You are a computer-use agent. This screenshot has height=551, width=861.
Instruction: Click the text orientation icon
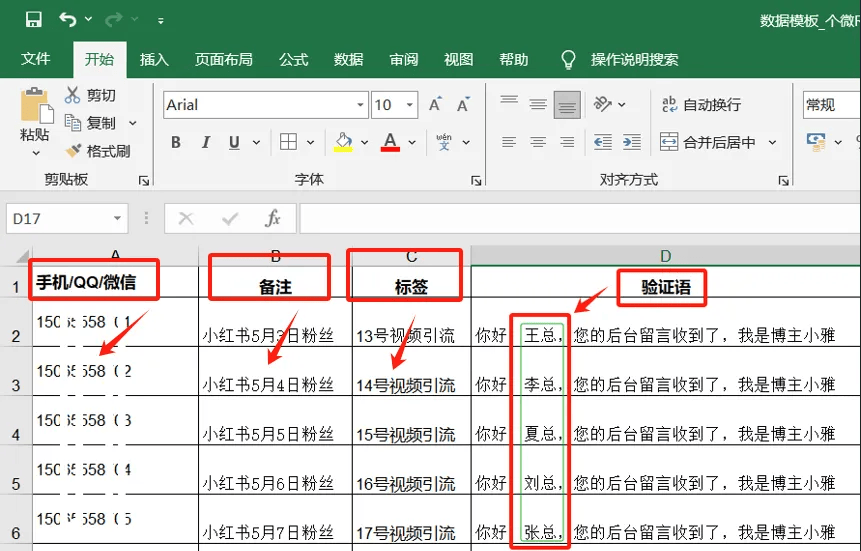click(x=603, y=104)
